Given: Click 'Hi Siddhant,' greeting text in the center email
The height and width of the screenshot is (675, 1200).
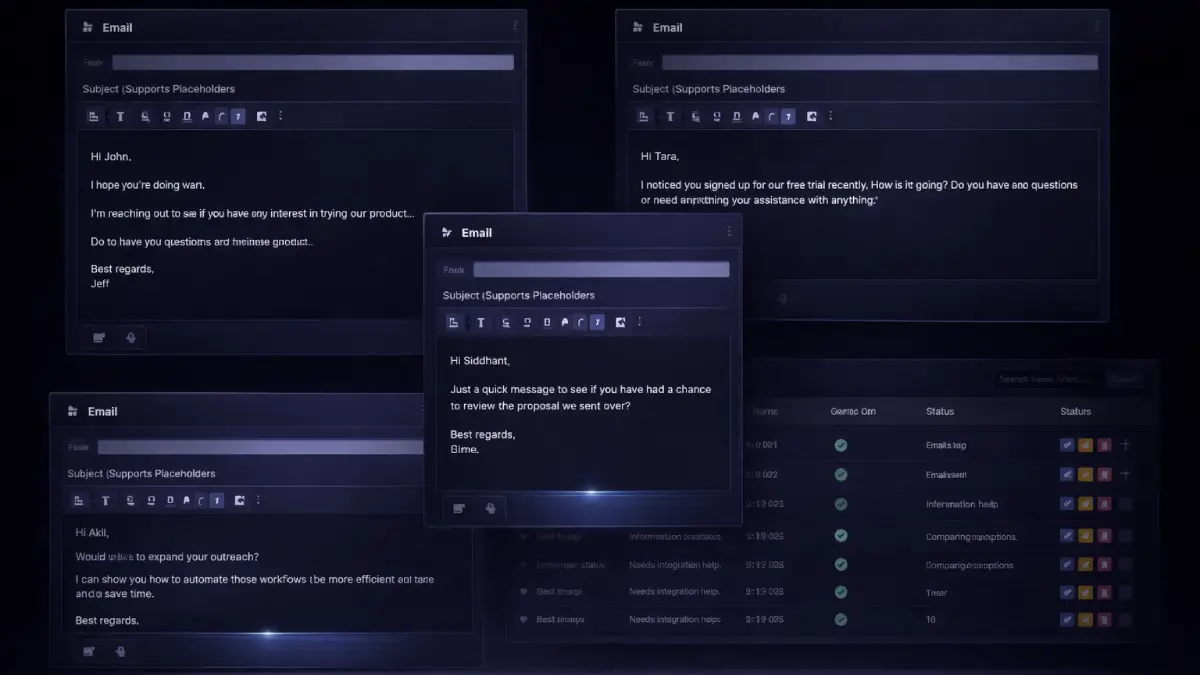Looking at the screenshot, I should click(479, 361).
